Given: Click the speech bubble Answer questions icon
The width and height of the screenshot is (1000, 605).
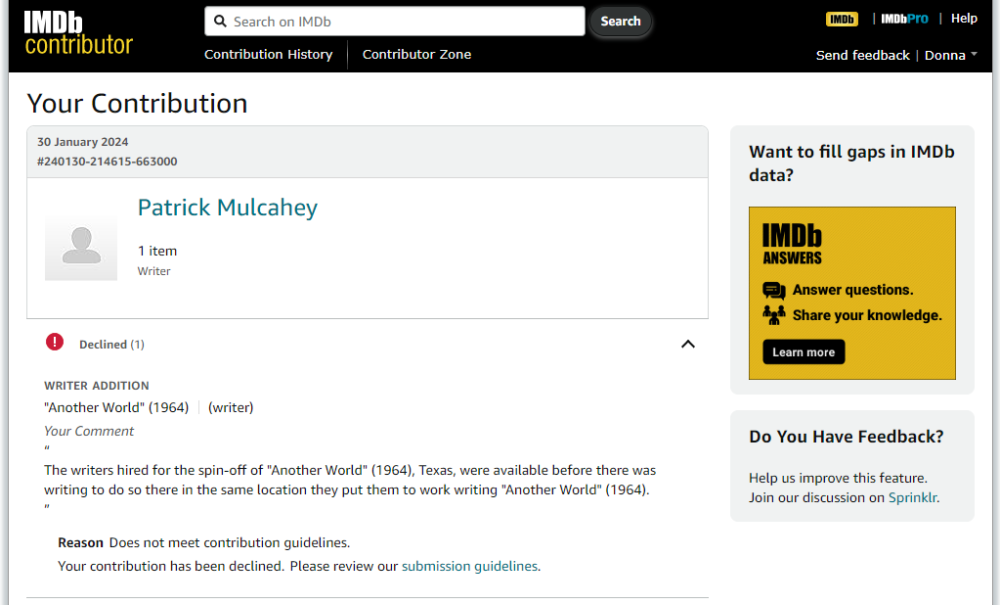Looking at the screenshot, I should 773,290.
